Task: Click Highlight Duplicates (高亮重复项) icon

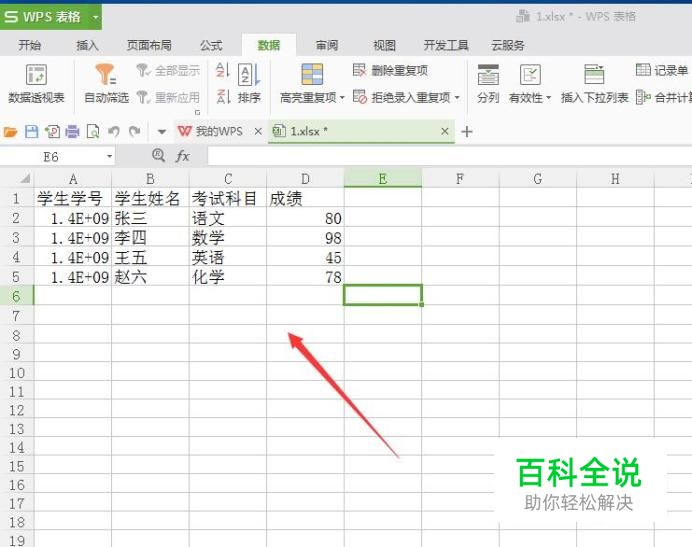Action: tap(312, 74)
